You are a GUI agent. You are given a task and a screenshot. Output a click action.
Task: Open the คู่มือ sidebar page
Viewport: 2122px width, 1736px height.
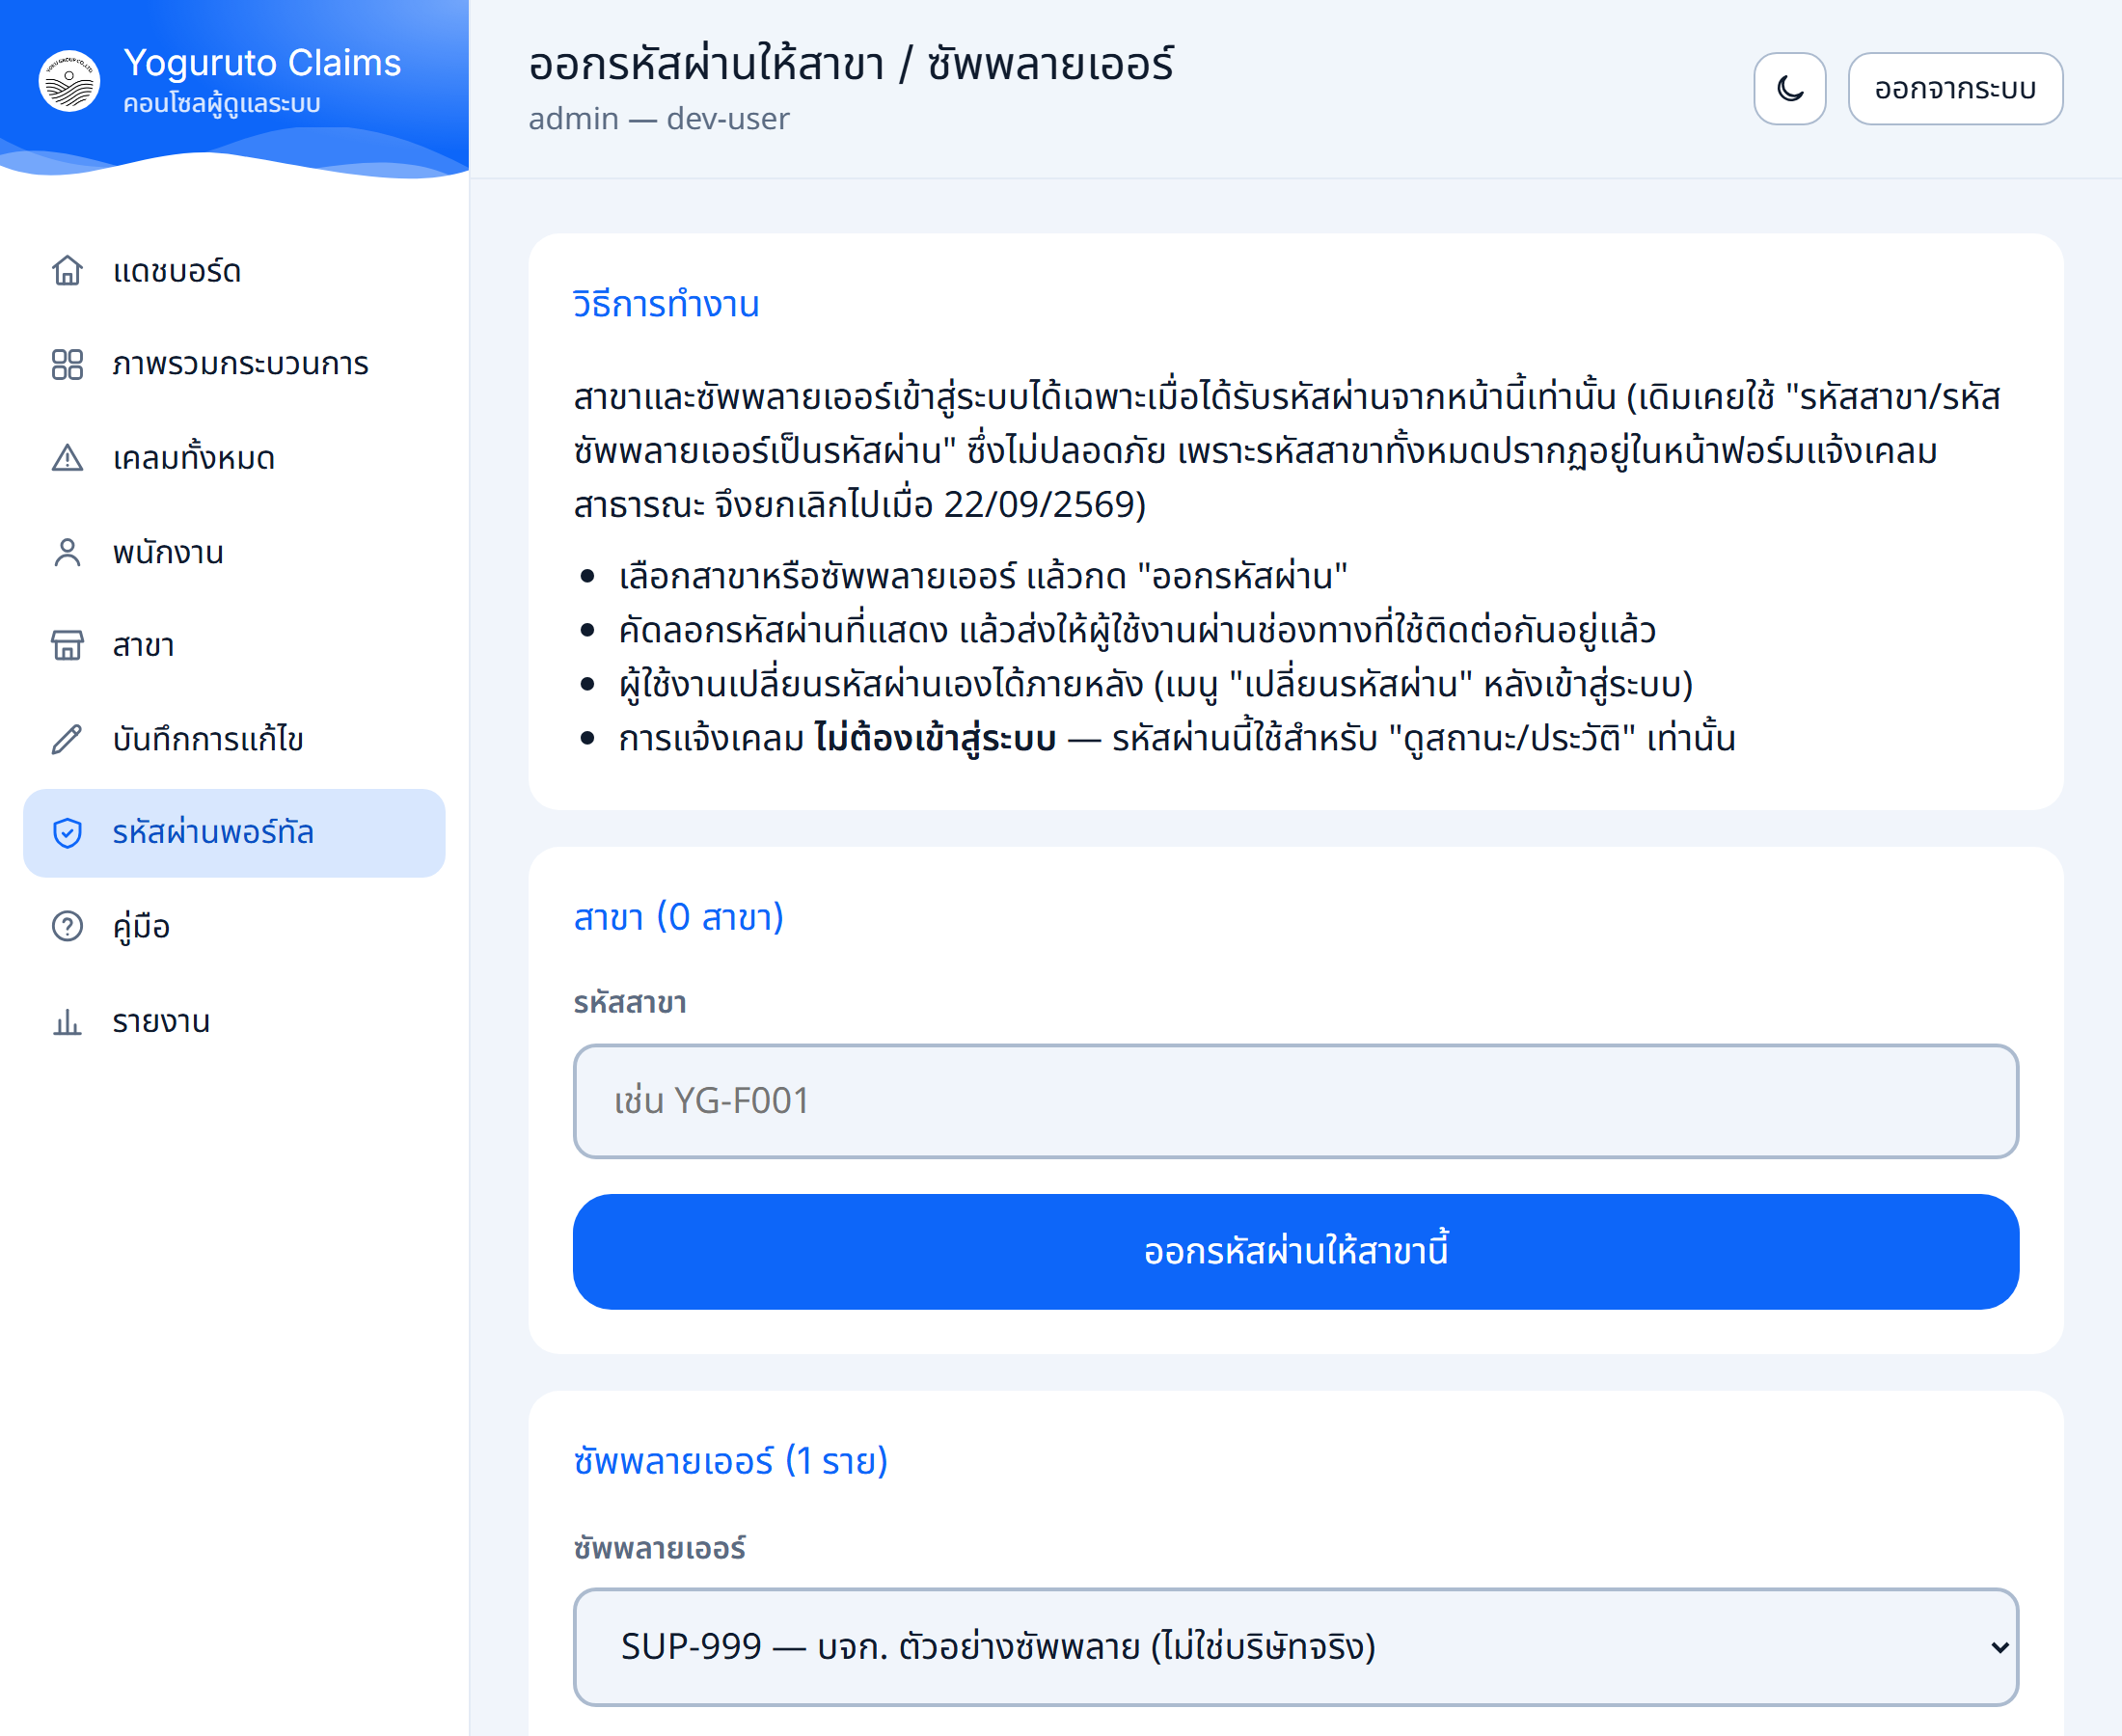pos(234,927)
